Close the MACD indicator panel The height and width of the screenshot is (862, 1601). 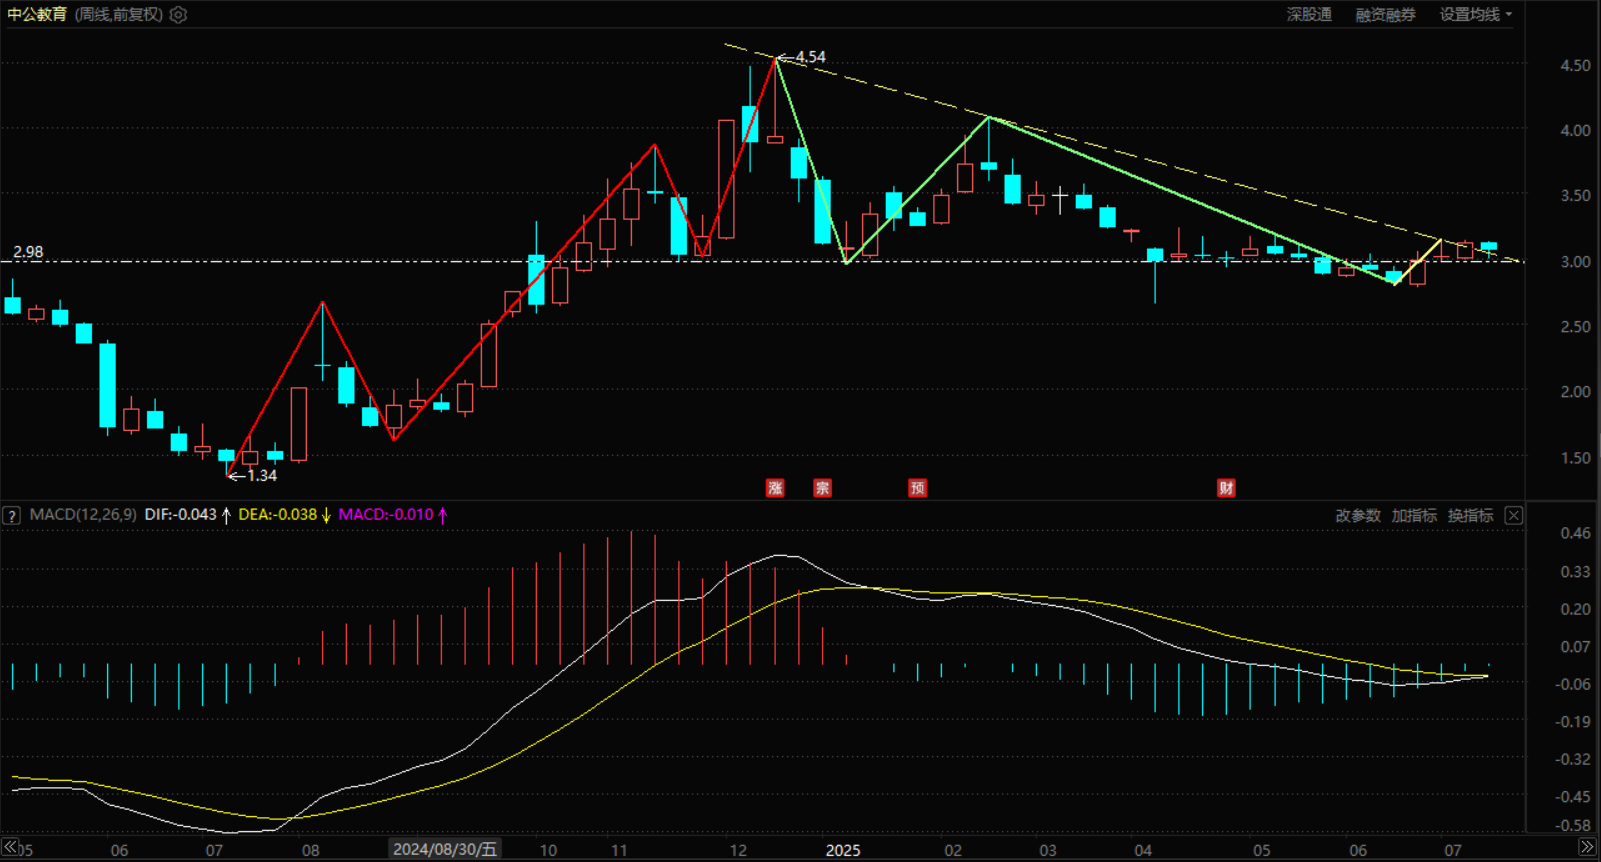[1514, 515]
